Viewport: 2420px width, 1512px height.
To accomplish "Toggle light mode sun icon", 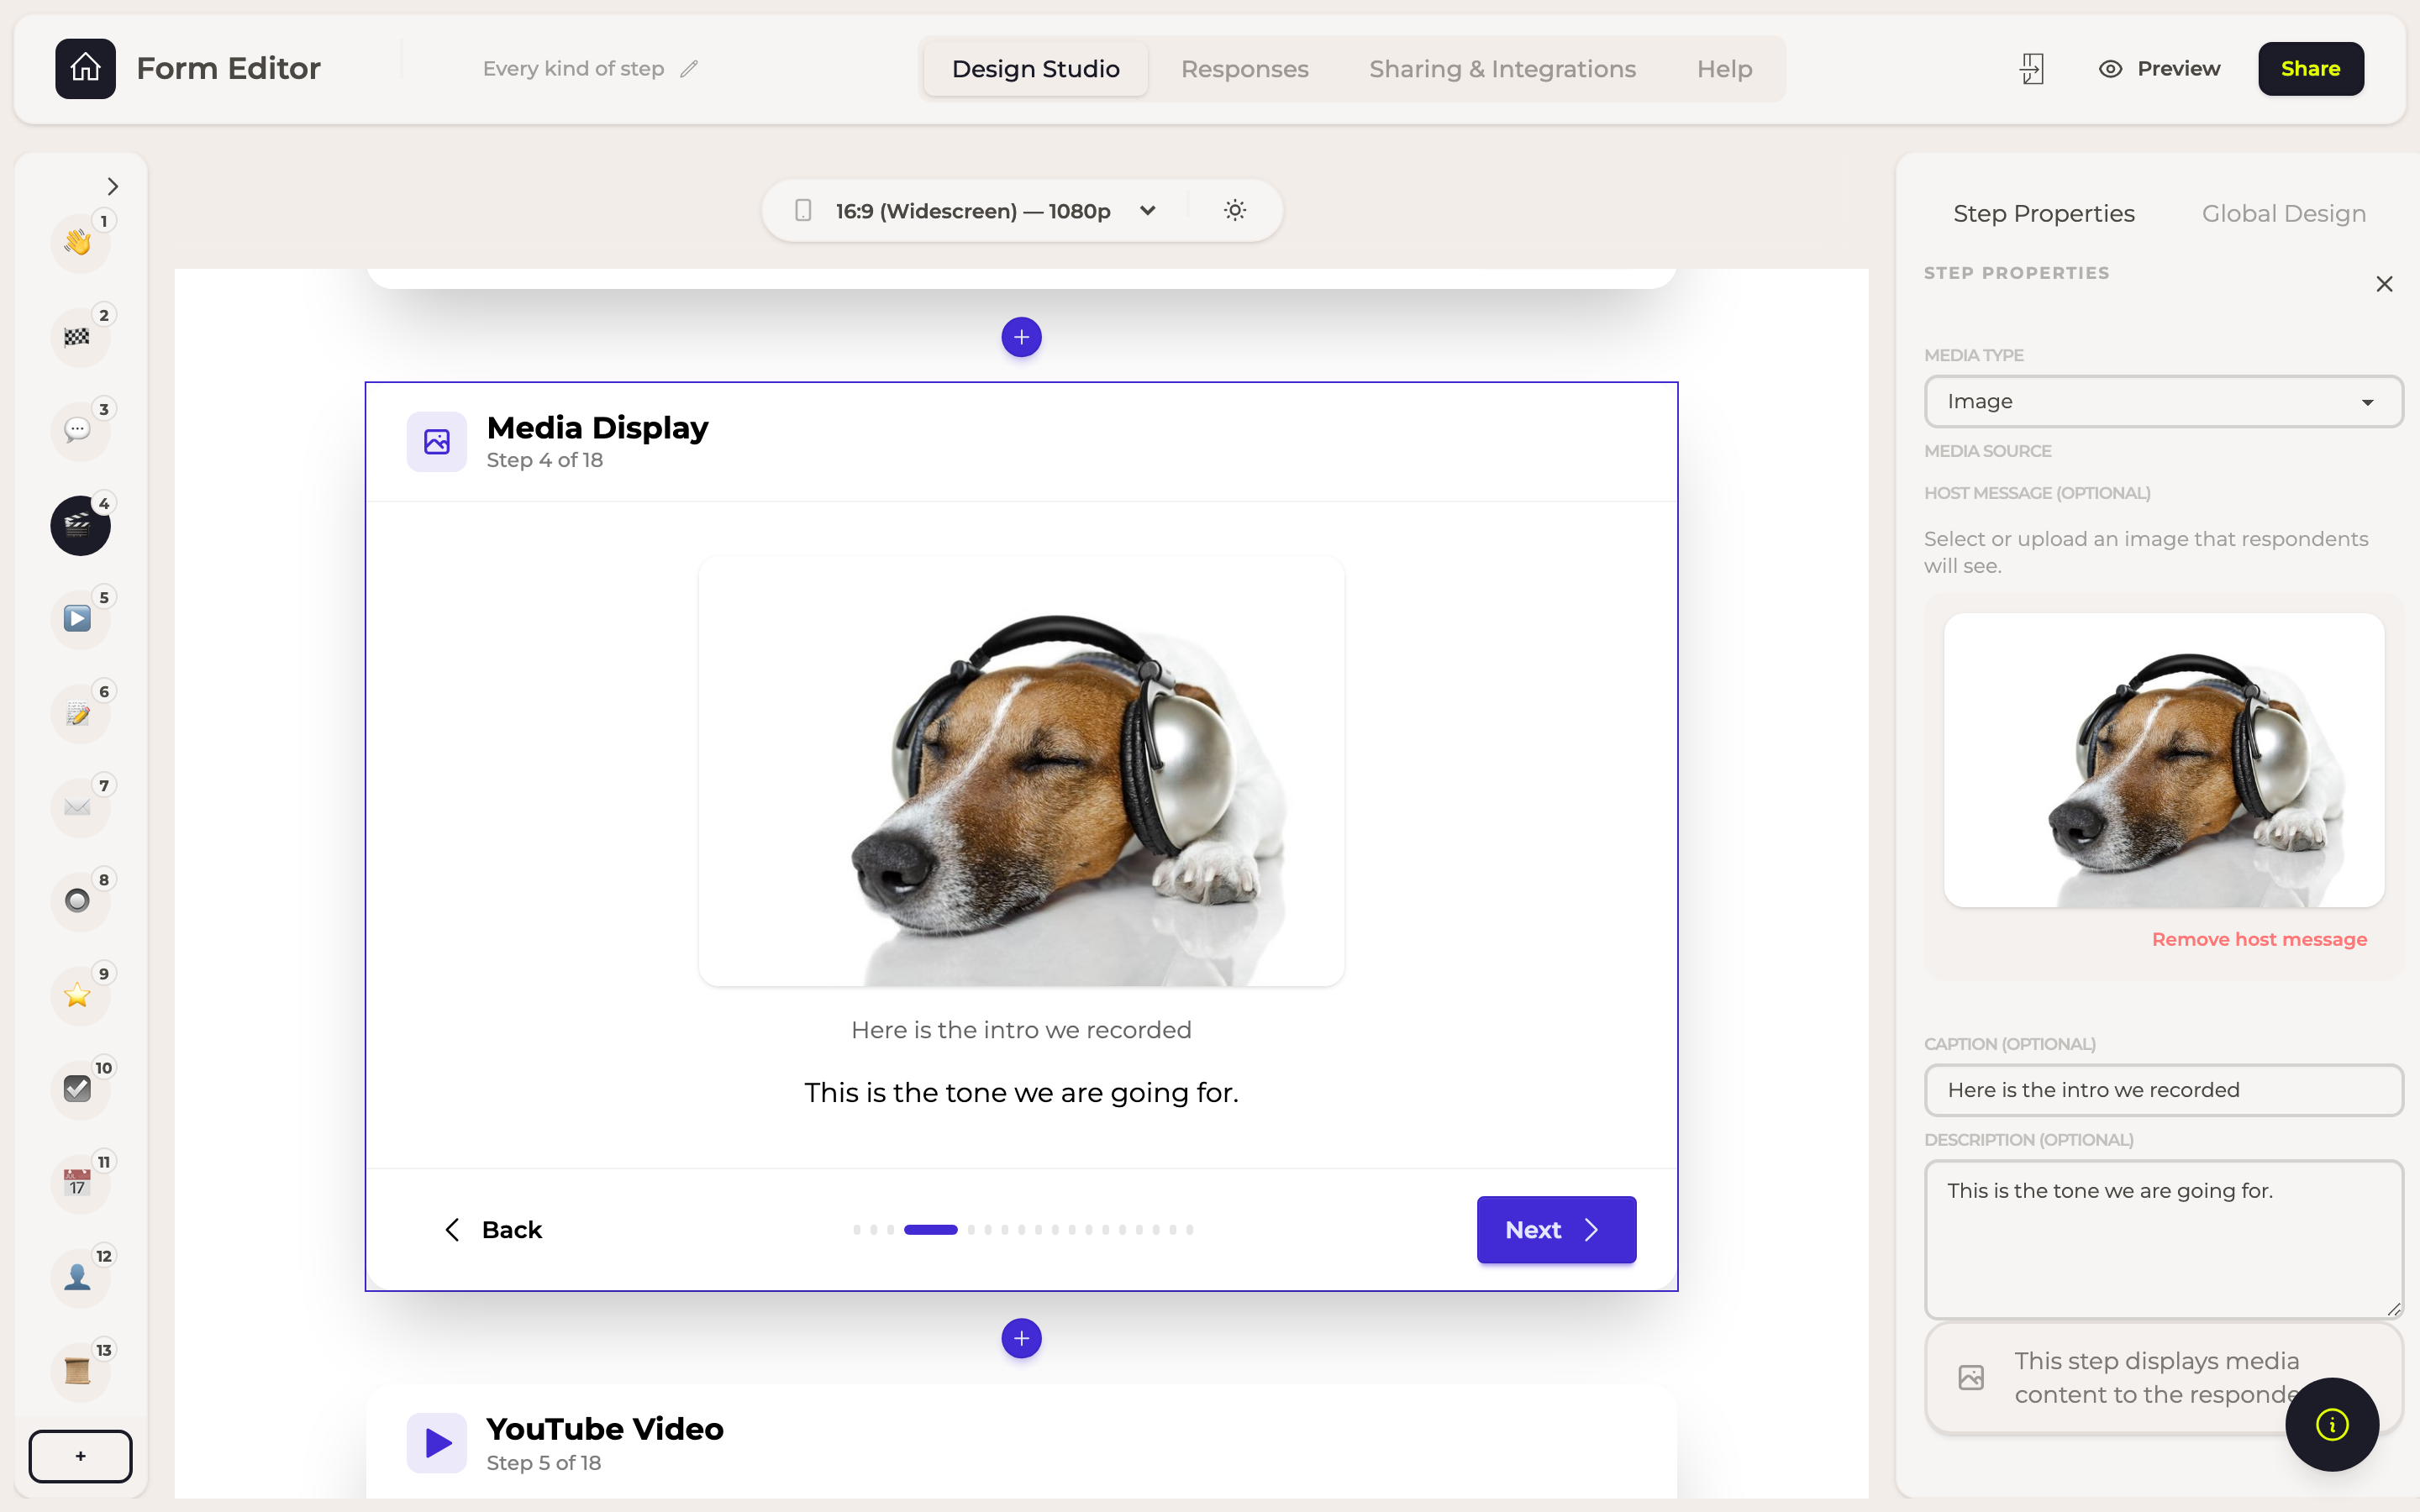I will click(x=1235, y=210).
